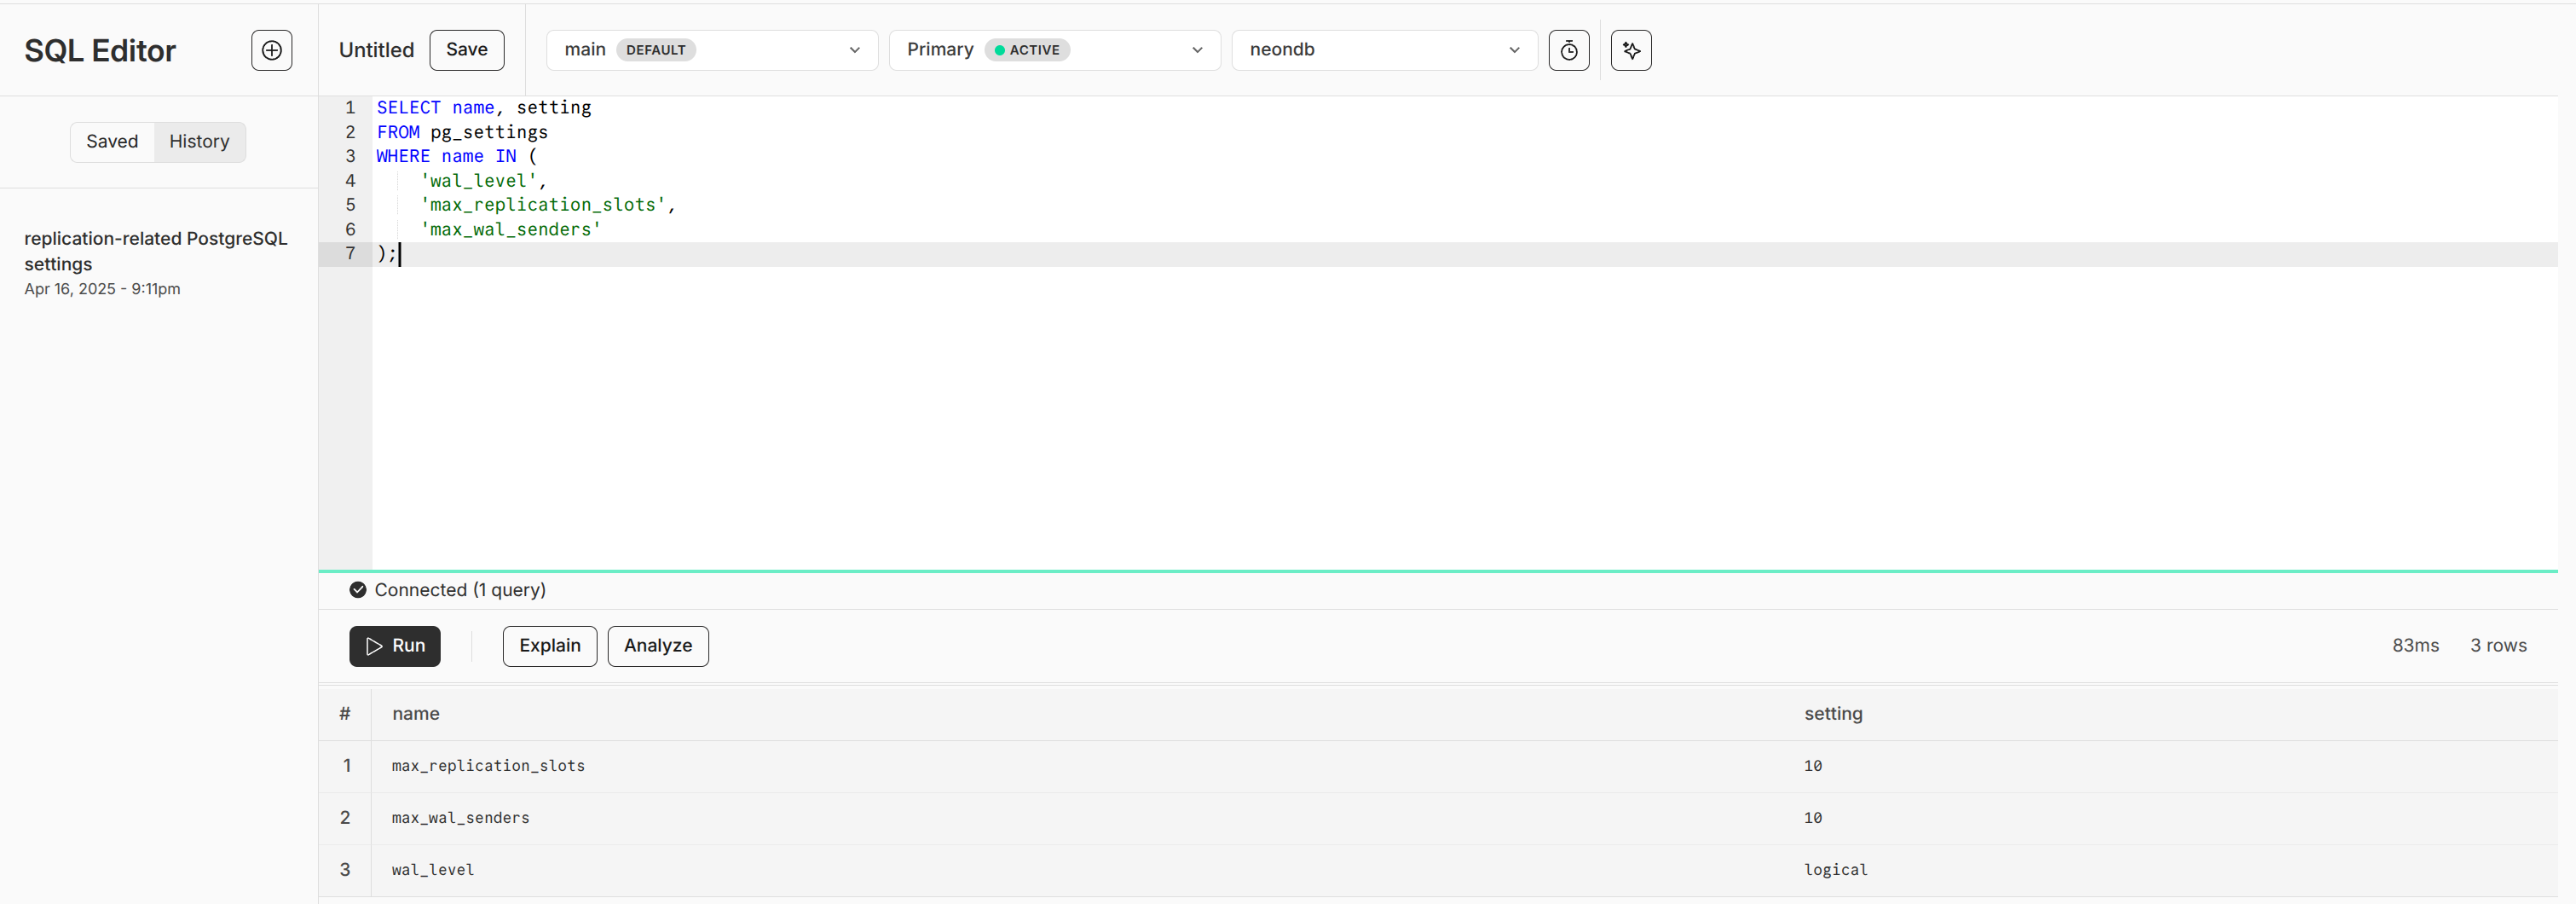Click the DEFAULT badge next to main branch
Viewport: 2576px width, 904px height.
[655, 49]
